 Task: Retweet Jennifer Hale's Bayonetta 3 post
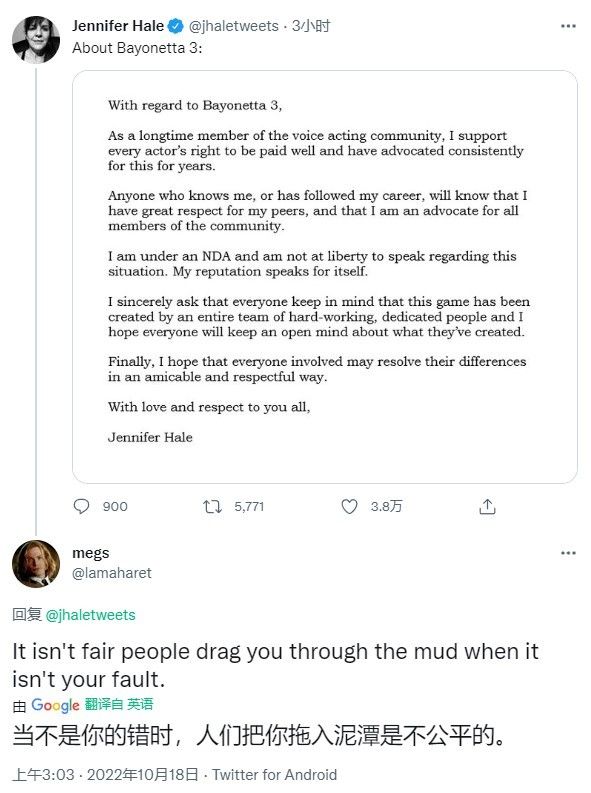tap(212, 506)
